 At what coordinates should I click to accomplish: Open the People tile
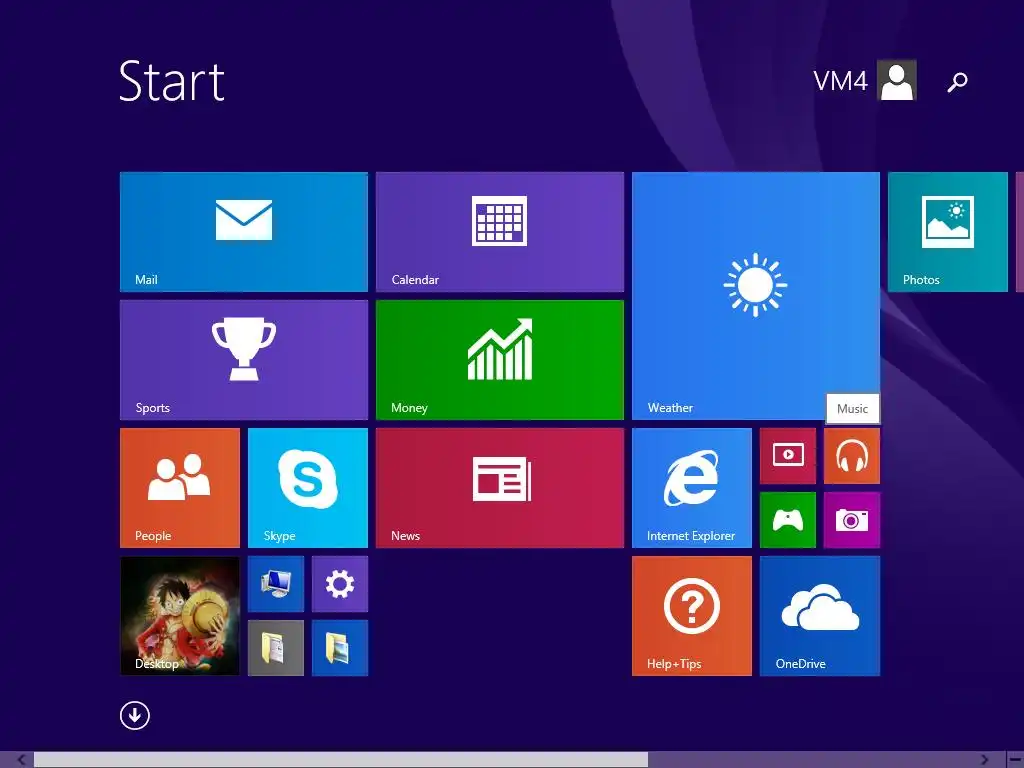coord(180,488)
